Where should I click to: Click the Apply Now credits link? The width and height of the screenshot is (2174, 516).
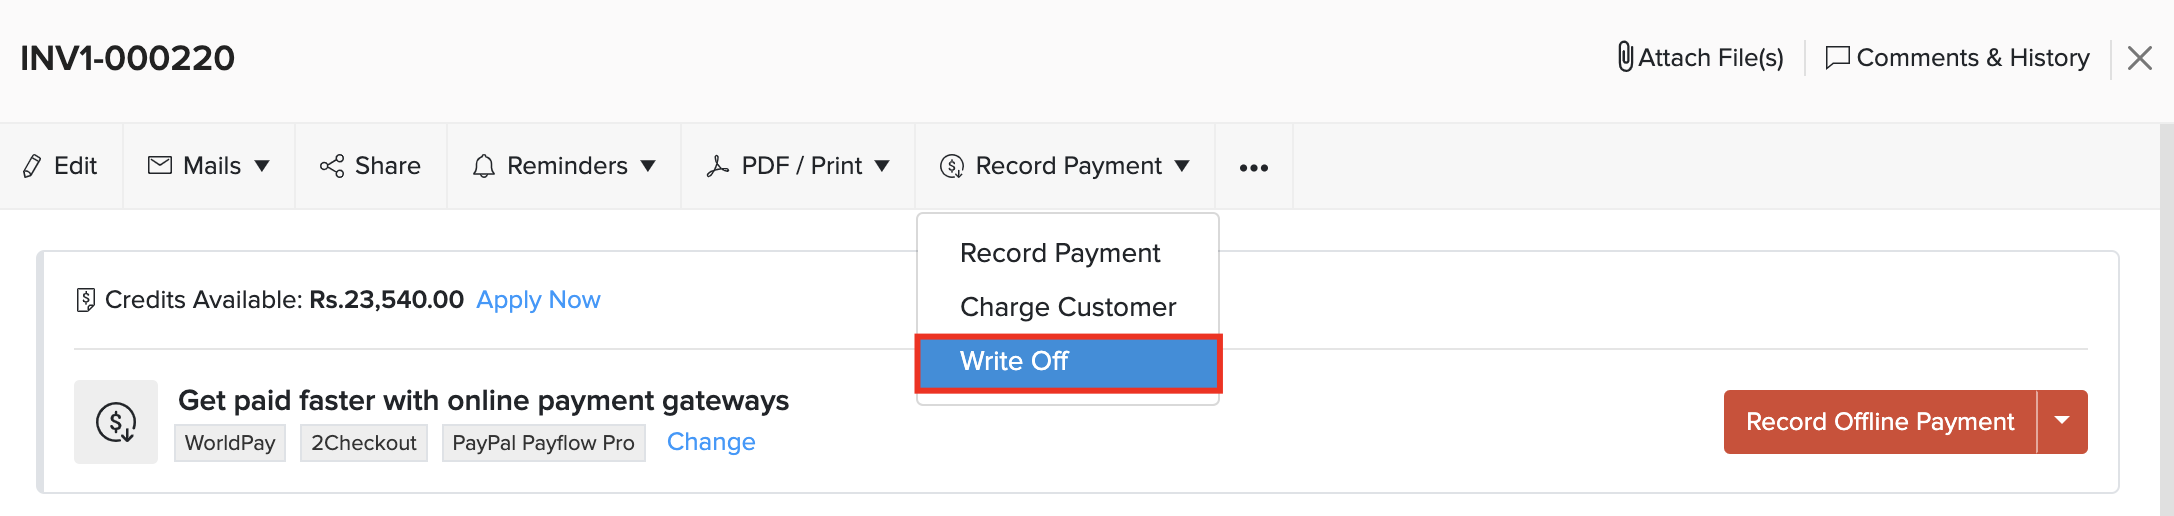pyautogui.click(x=538, y=300)
